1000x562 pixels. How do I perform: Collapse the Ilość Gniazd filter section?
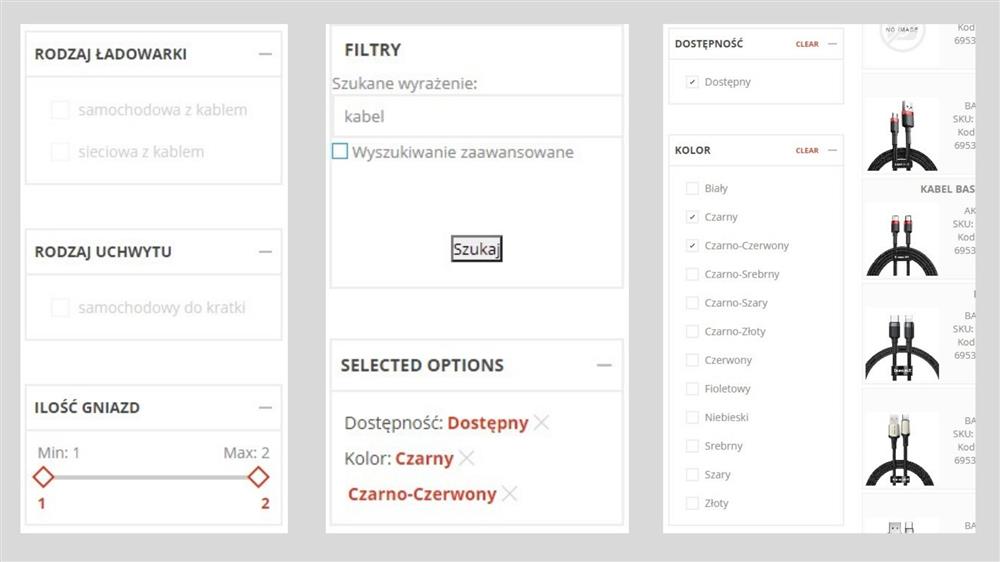click(265, 408)
